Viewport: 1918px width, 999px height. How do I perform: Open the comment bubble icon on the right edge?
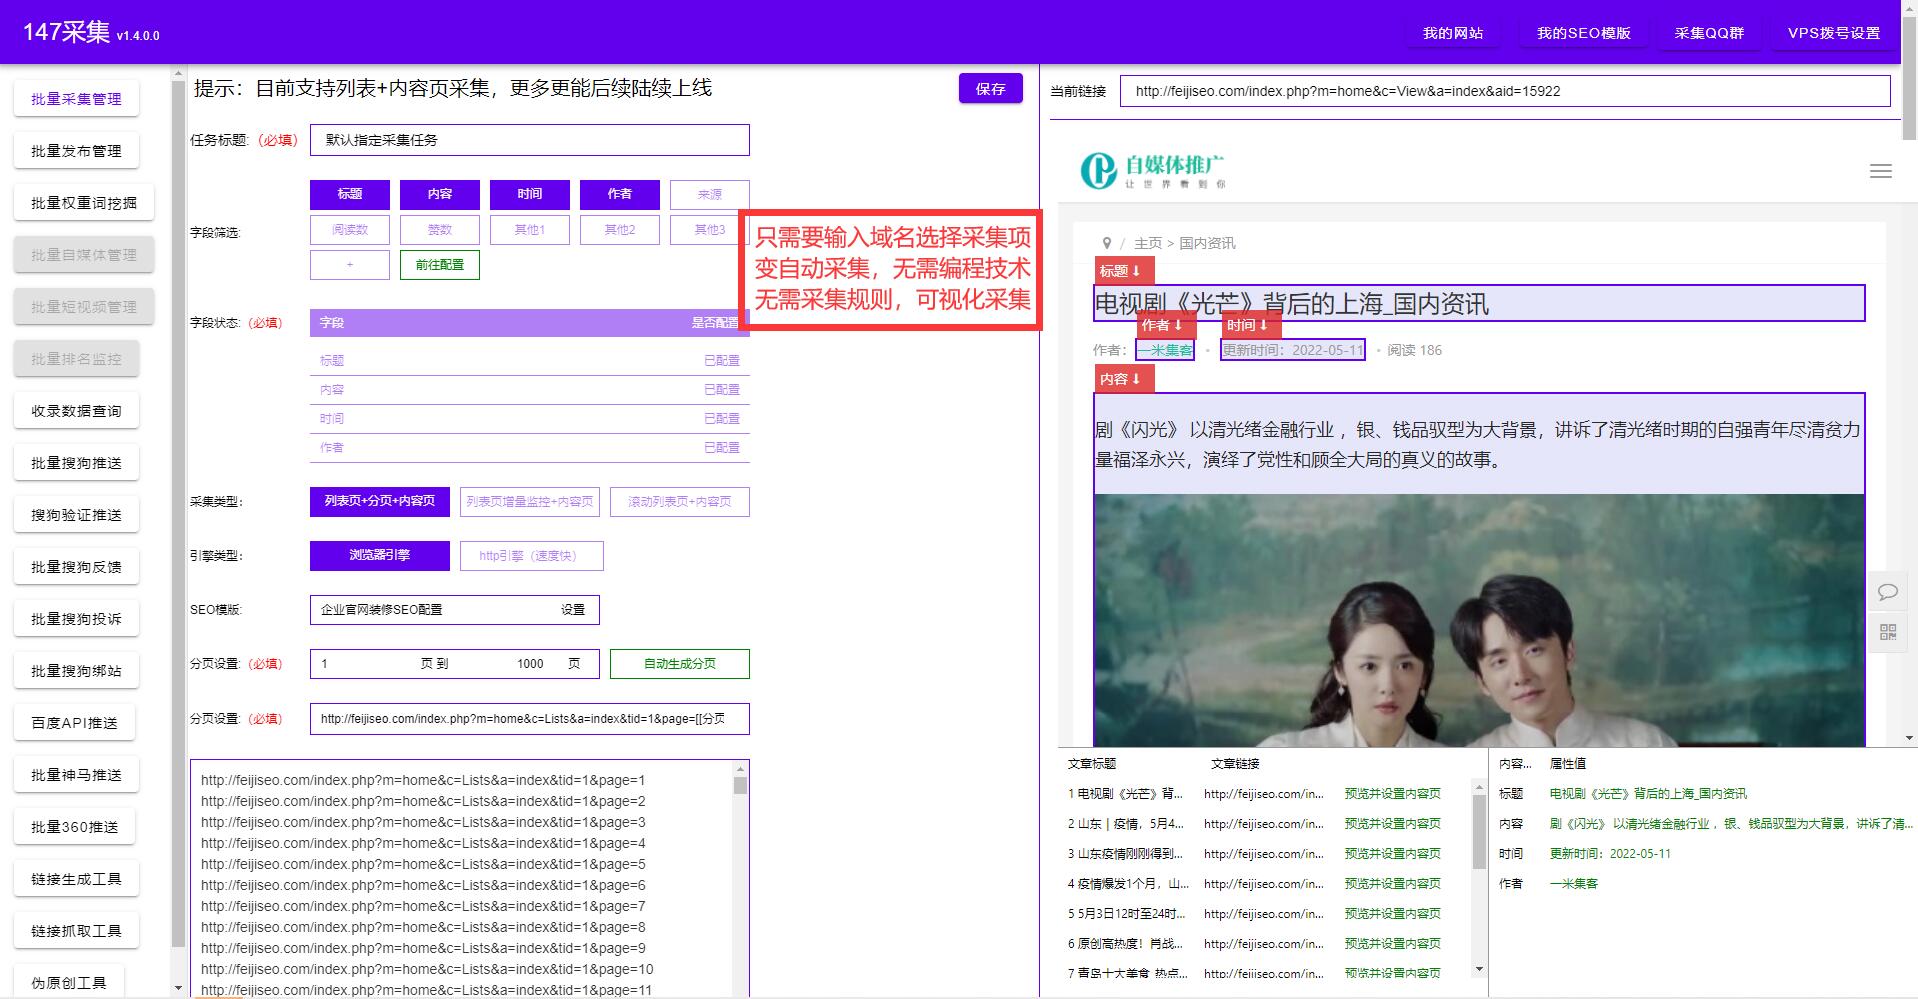tap(1888, 592)
